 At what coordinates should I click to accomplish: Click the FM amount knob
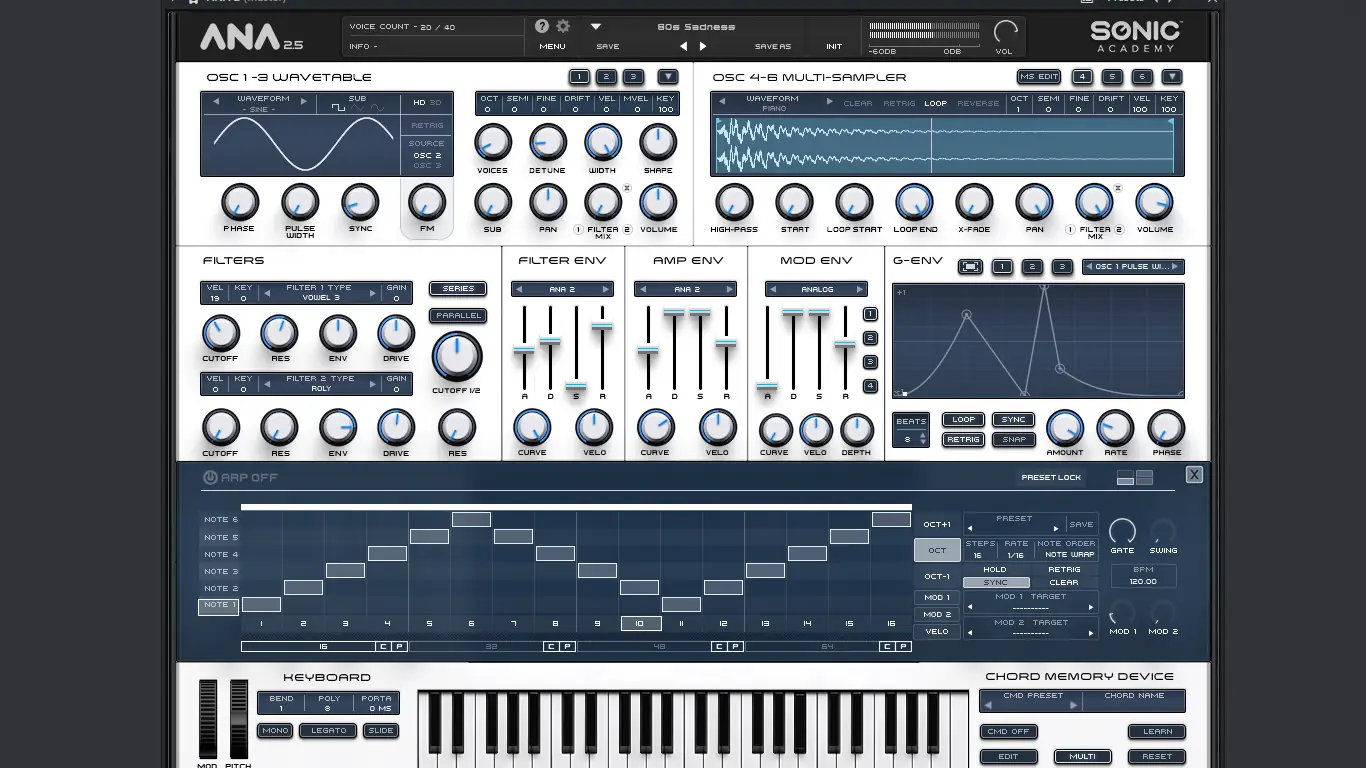[x=427, y=203]
